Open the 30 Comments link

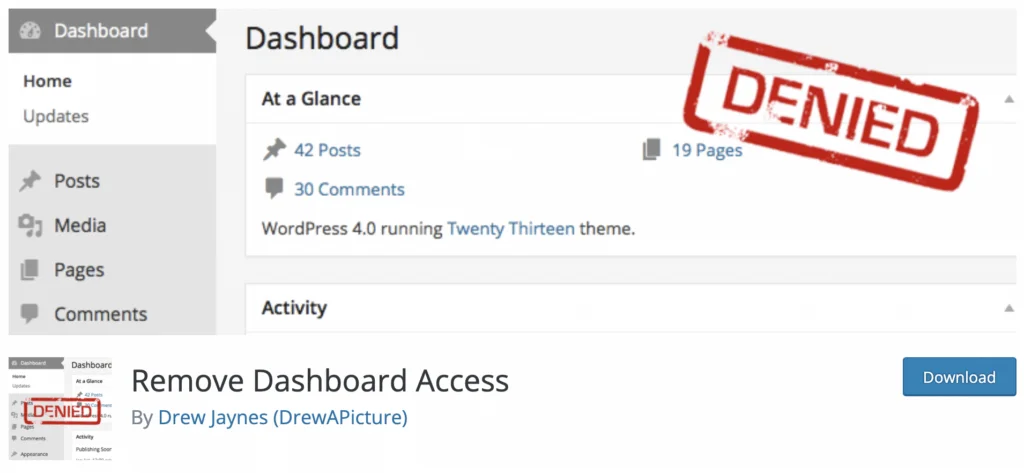tap(349, 189)
